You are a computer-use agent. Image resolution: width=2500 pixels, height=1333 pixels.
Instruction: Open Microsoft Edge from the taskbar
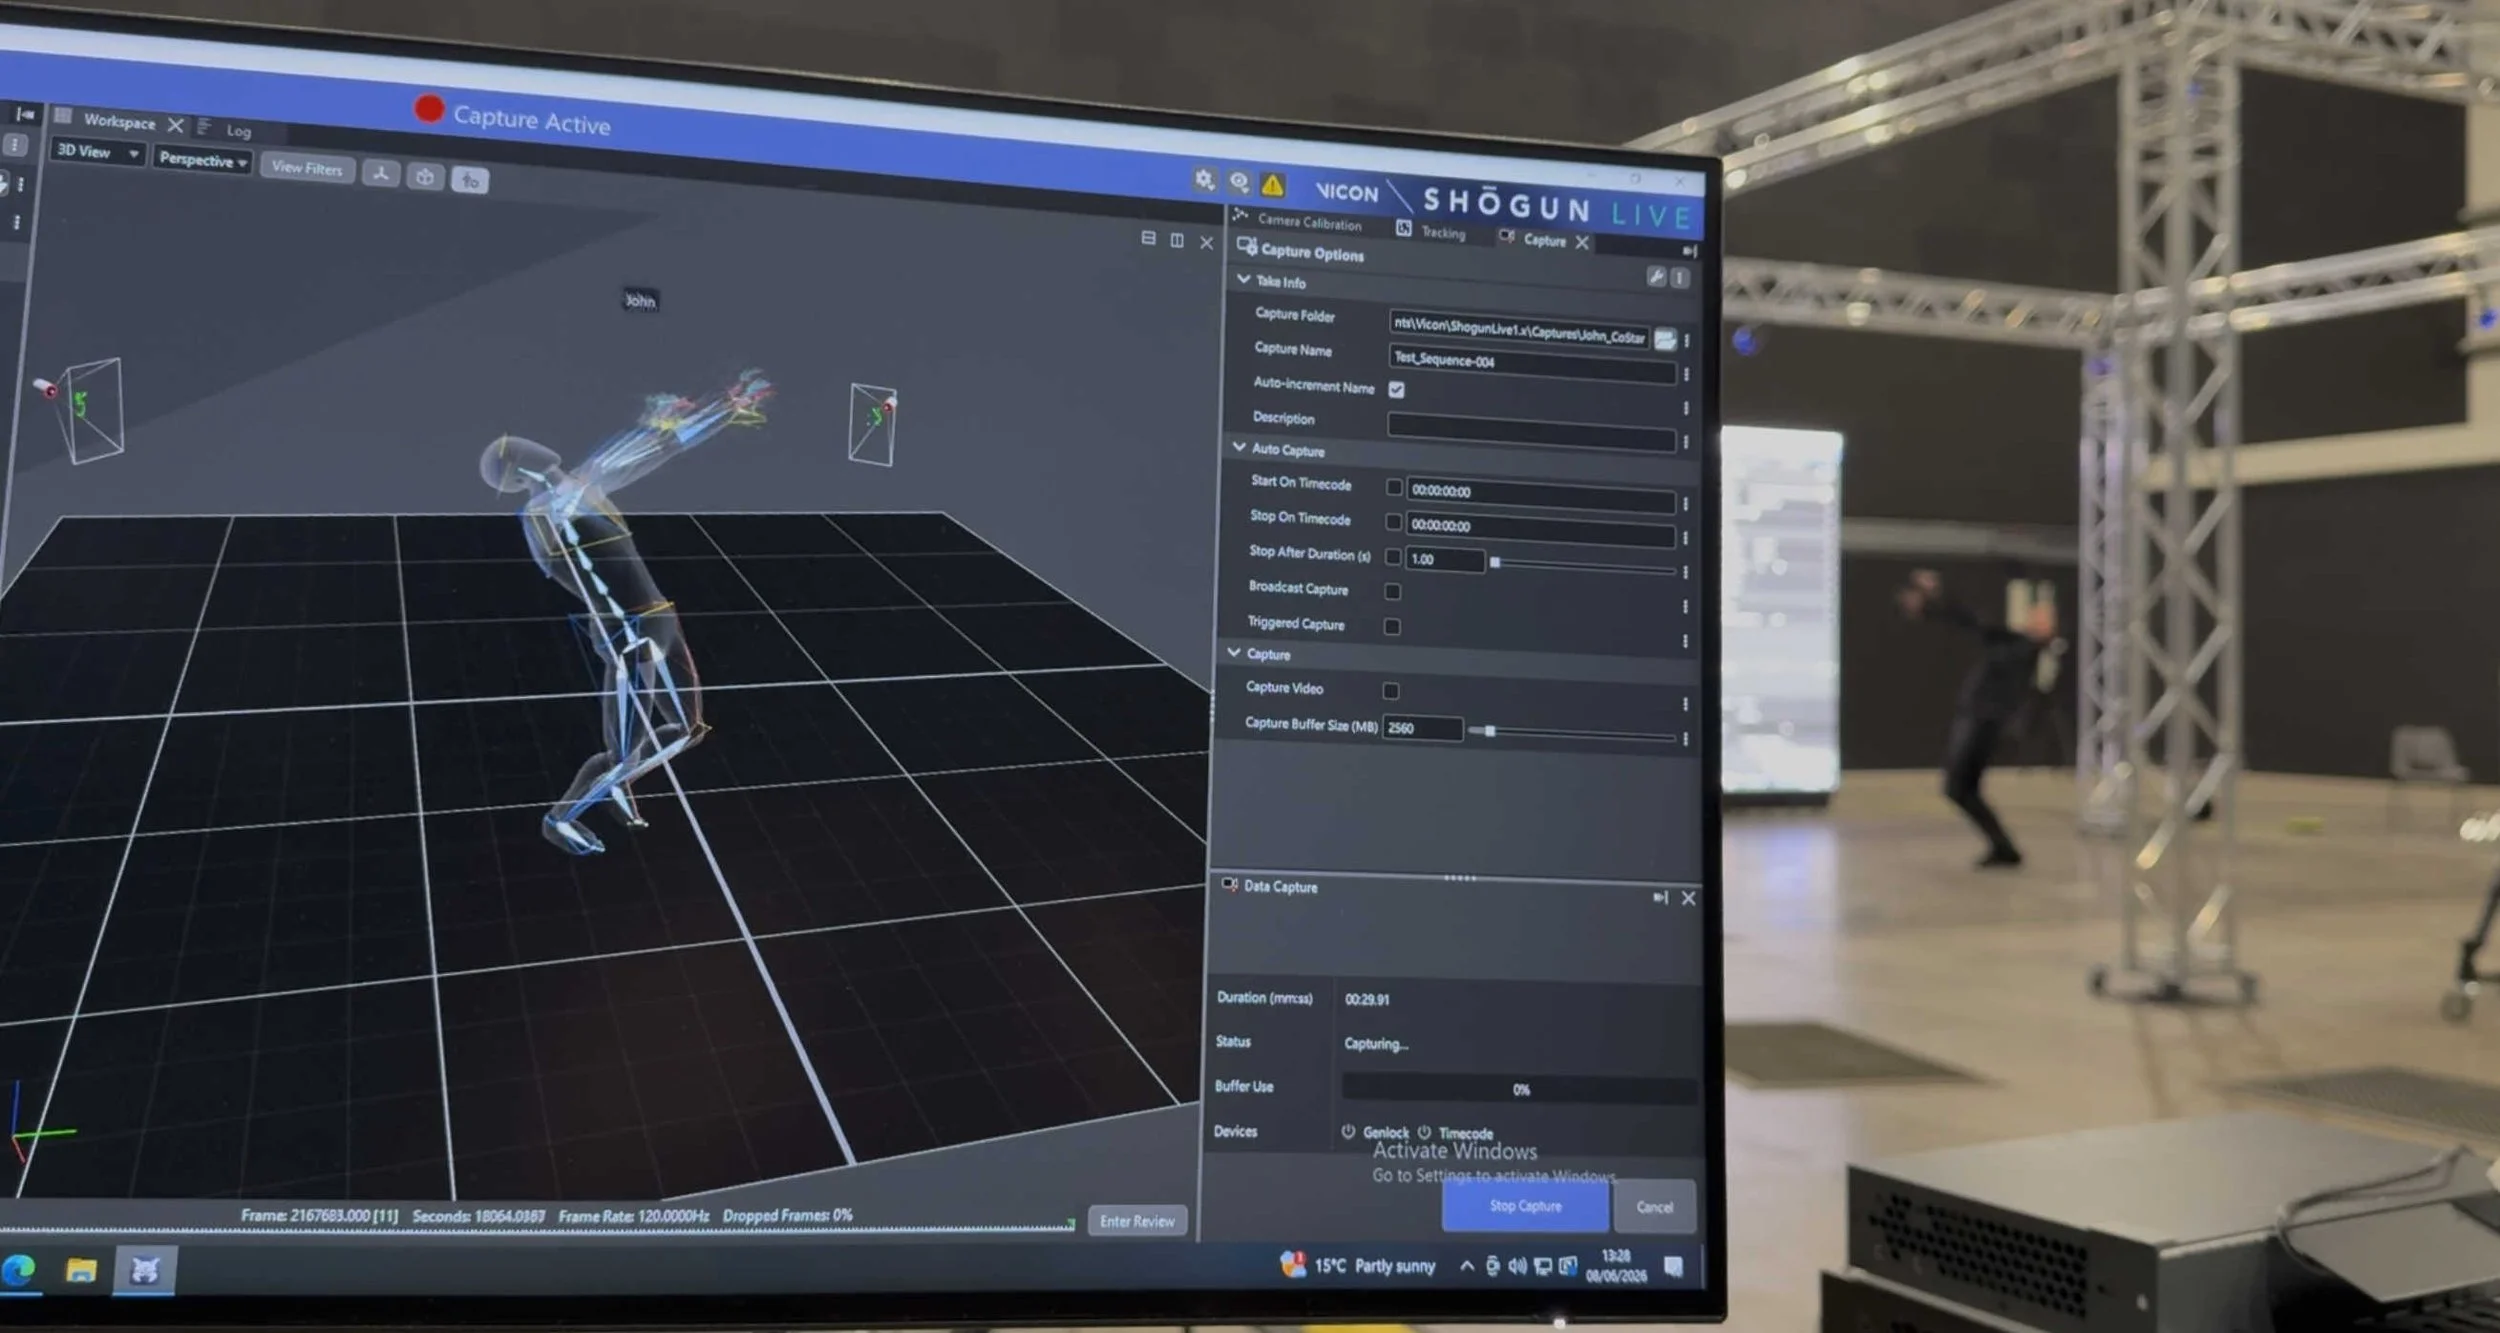[x=19, y=1270]
